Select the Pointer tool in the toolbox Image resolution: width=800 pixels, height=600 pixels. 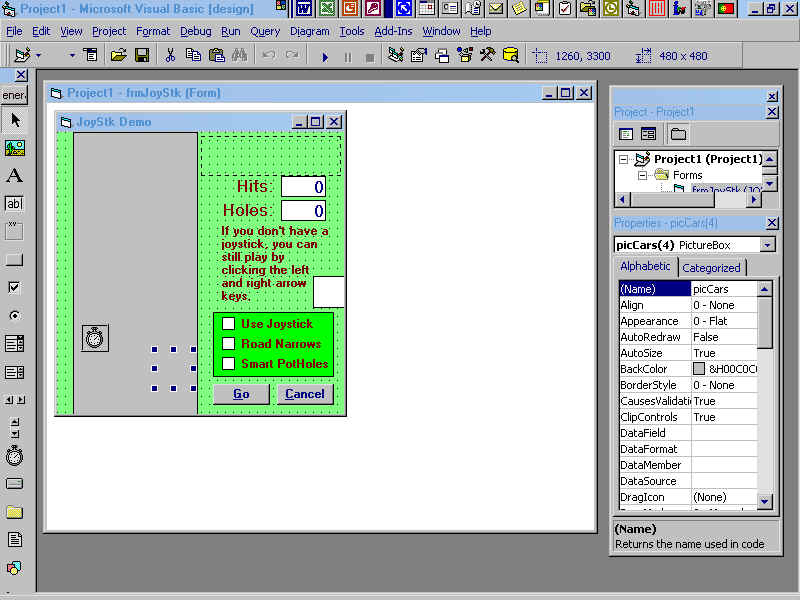coord(14,120)
